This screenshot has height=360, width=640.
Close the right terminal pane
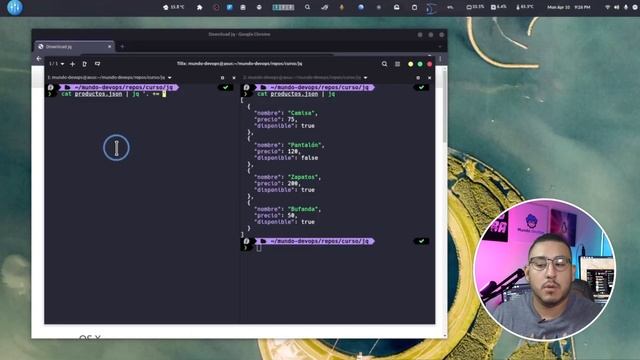pyautogui.click(x=429, y=78)
